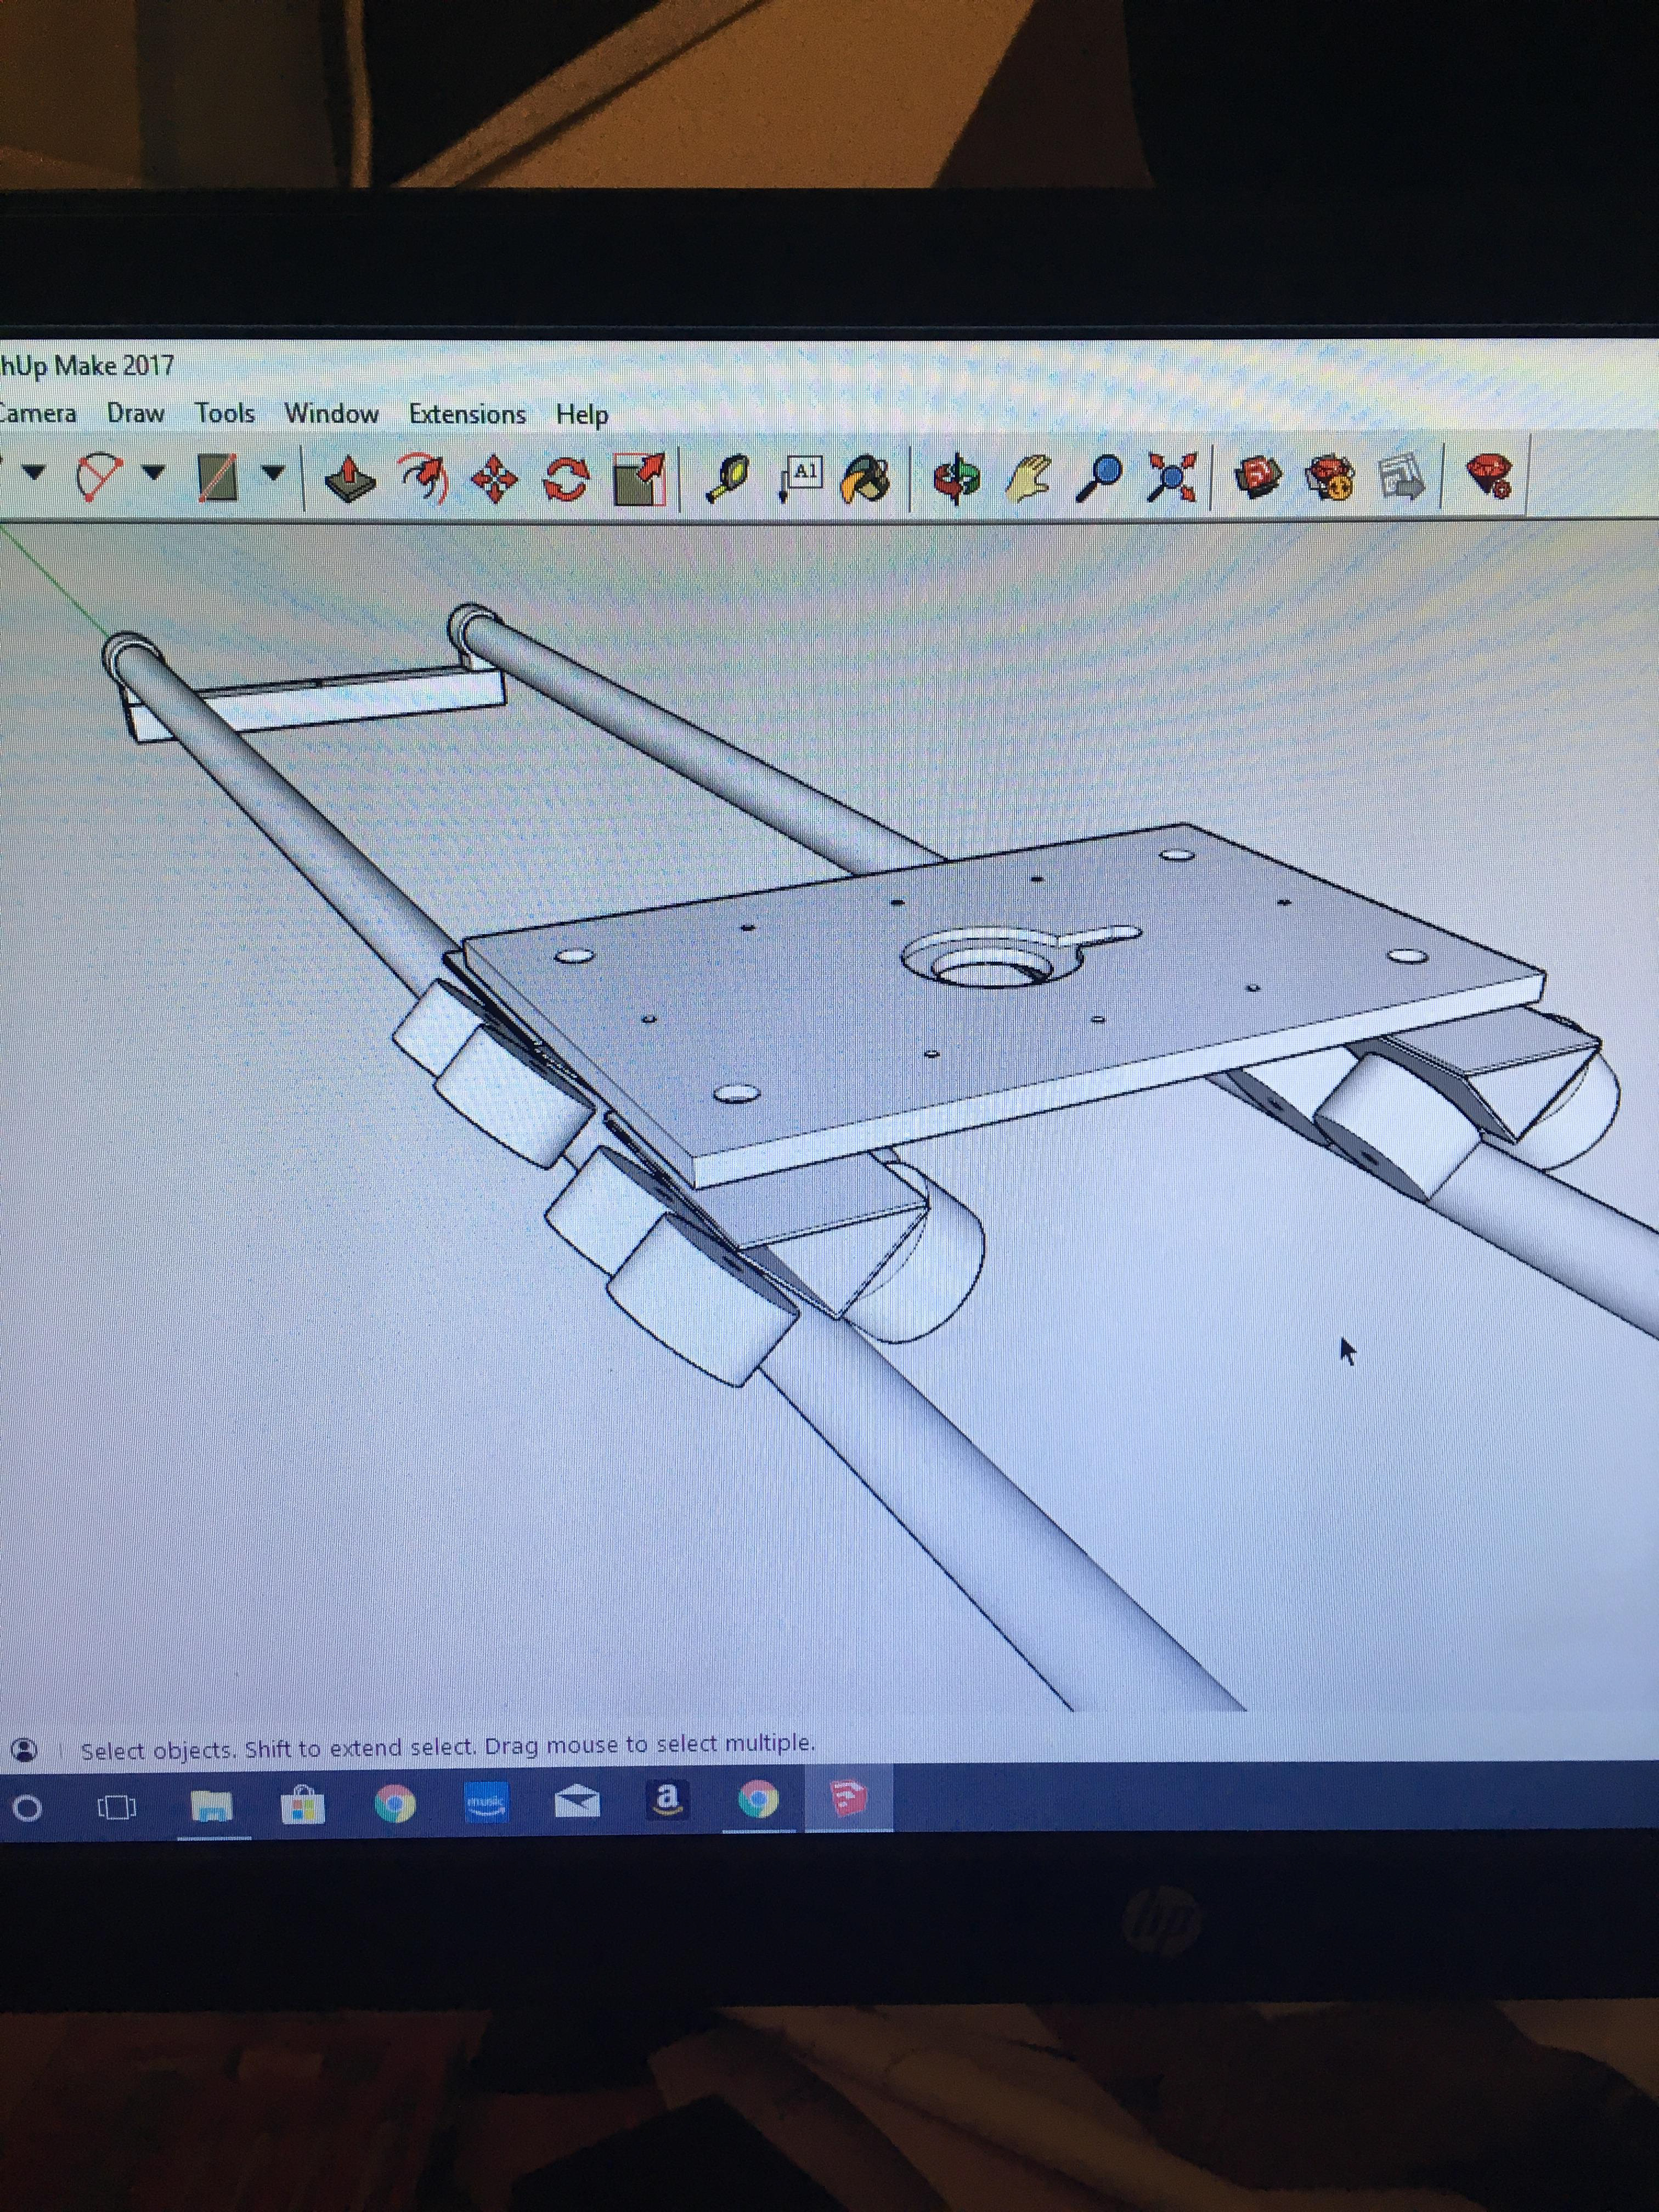Screen dimensions: 1659x2212
Task: Open the Extensions menu
Action: click(467, 414)
